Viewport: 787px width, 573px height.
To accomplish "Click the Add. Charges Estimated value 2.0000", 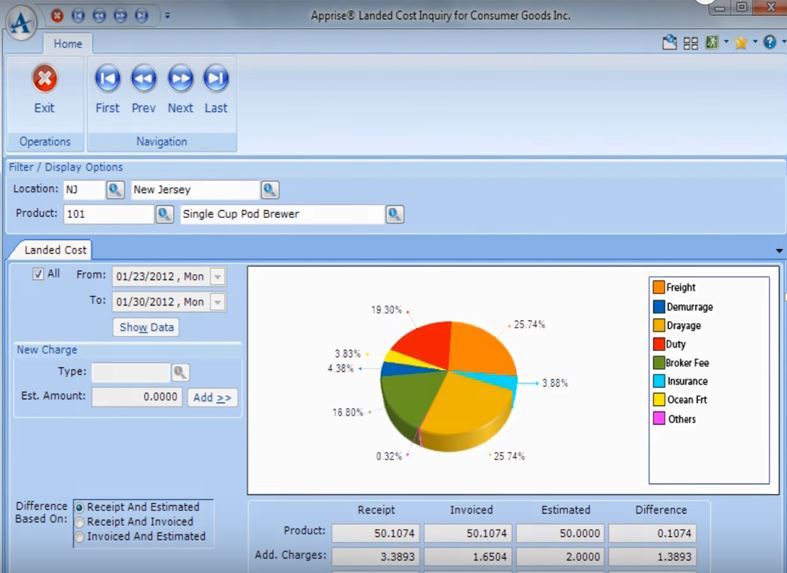I will [x=561, y=556].
